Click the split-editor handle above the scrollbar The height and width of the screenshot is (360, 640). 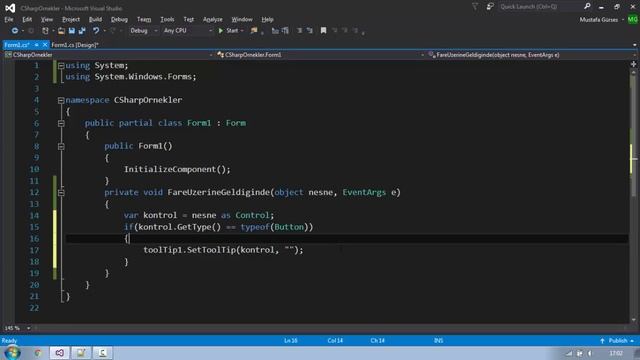633,64
